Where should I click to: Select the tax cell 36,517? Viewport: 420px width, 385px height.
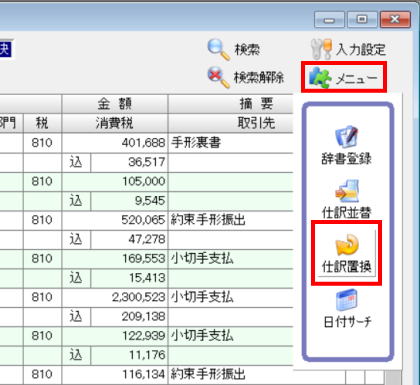(x=129, y=162)
